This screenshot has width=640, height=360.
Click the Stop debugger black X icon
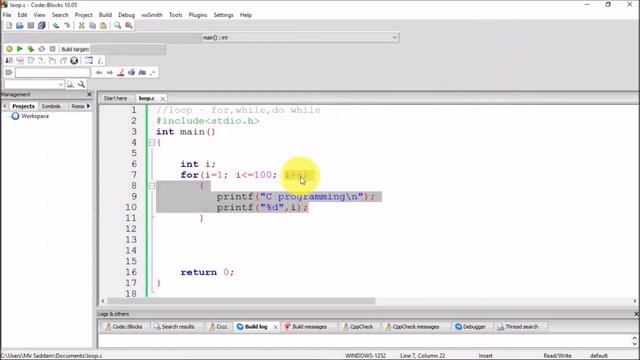click(74, 60)
